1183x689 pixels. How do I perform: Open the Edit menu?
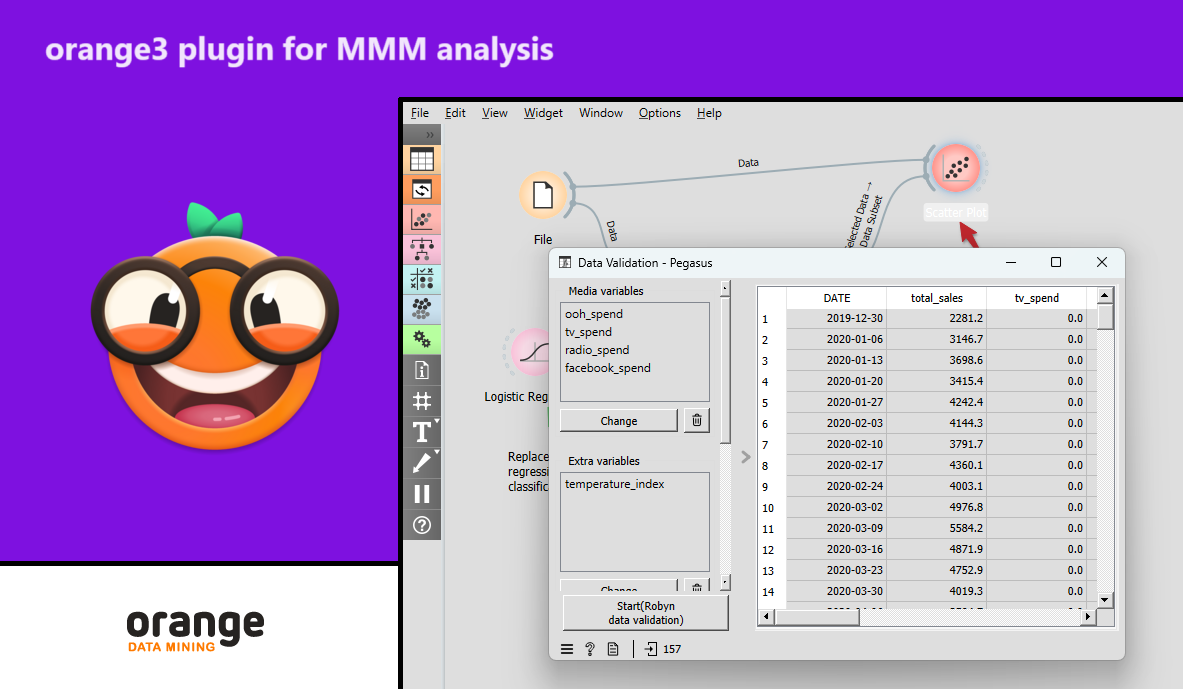(x=455, y=113)
